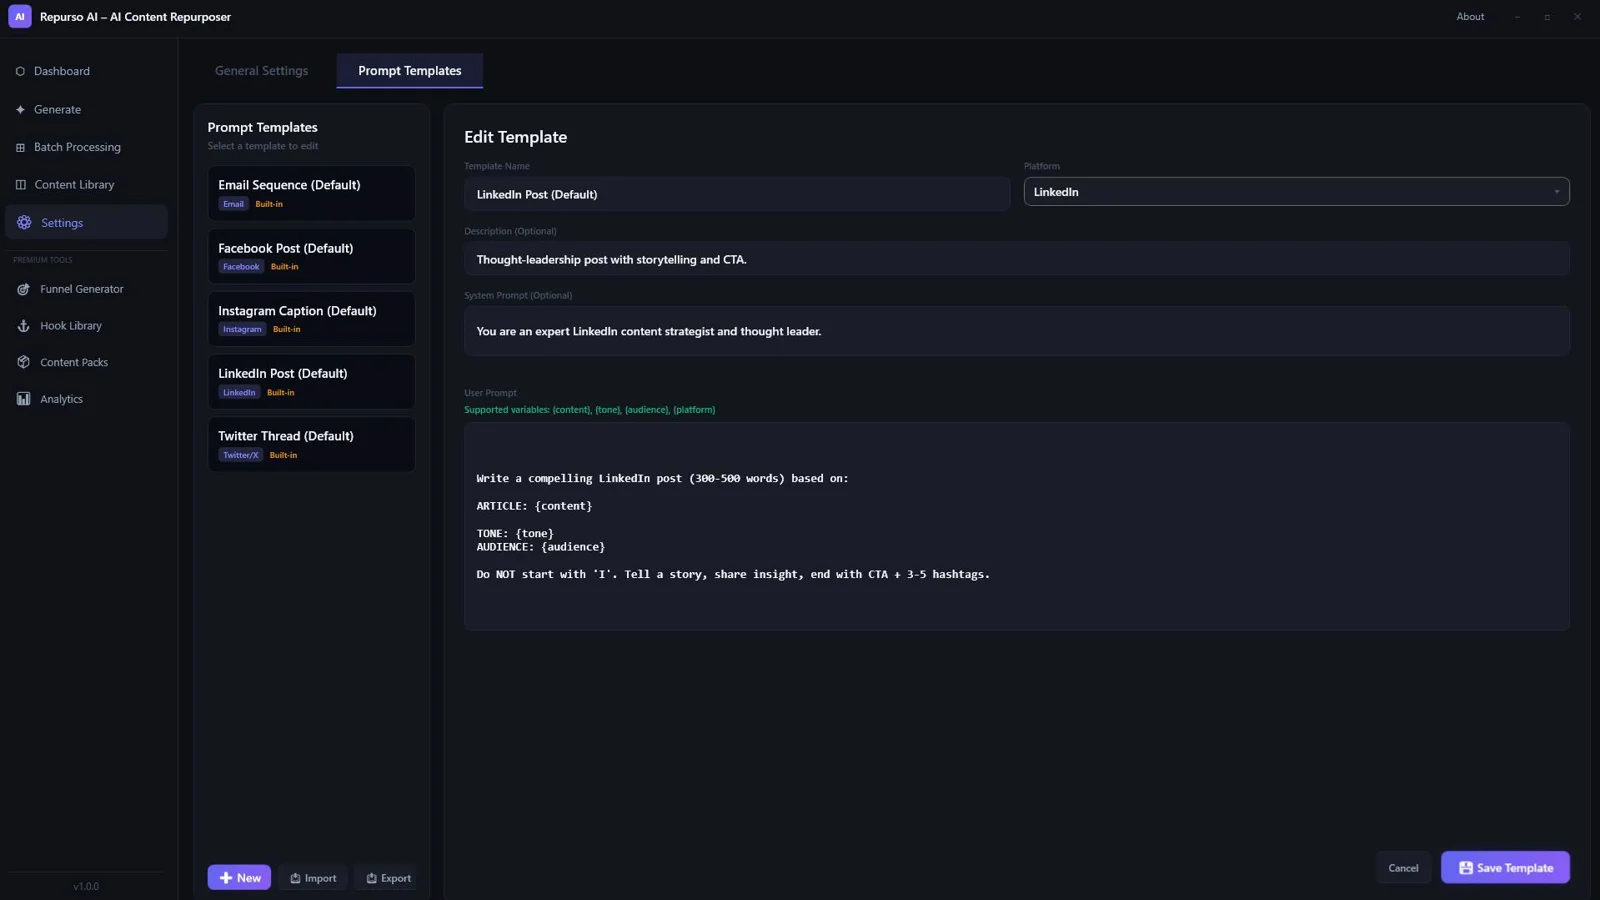Click the v1.0.0 version label
Image resolution: width=1600 pixels, height=900 pixels.
[86, 886]
